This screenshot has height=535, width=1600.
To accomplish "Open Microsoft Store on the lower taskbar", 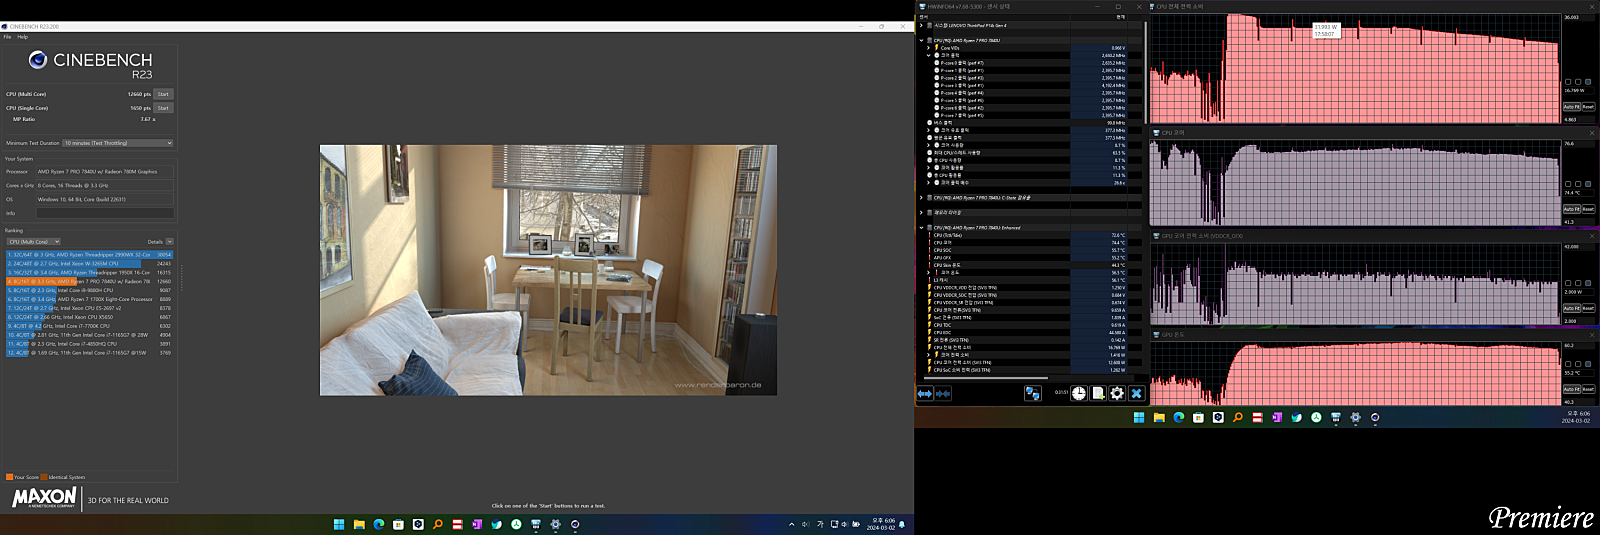I will point(398,524).
